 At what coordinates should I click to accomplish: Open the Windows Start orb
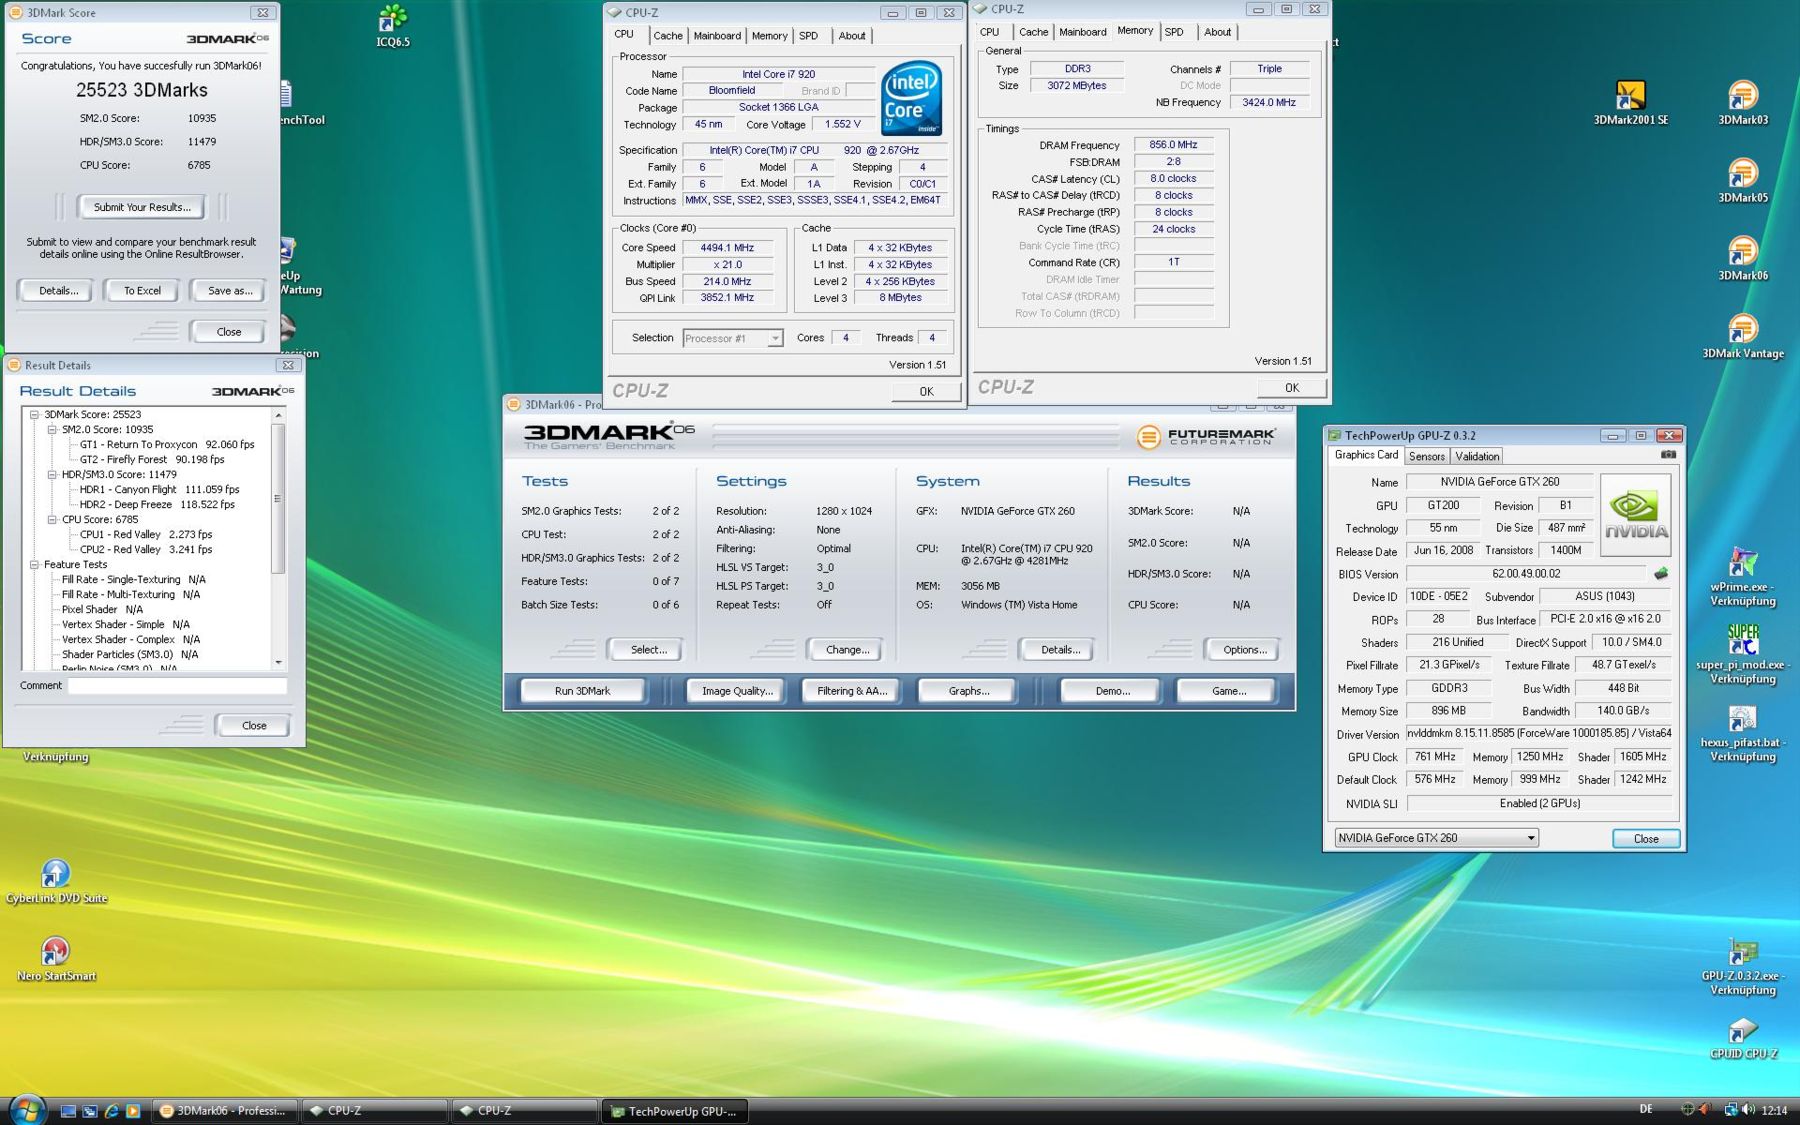tap(26, 1109)
